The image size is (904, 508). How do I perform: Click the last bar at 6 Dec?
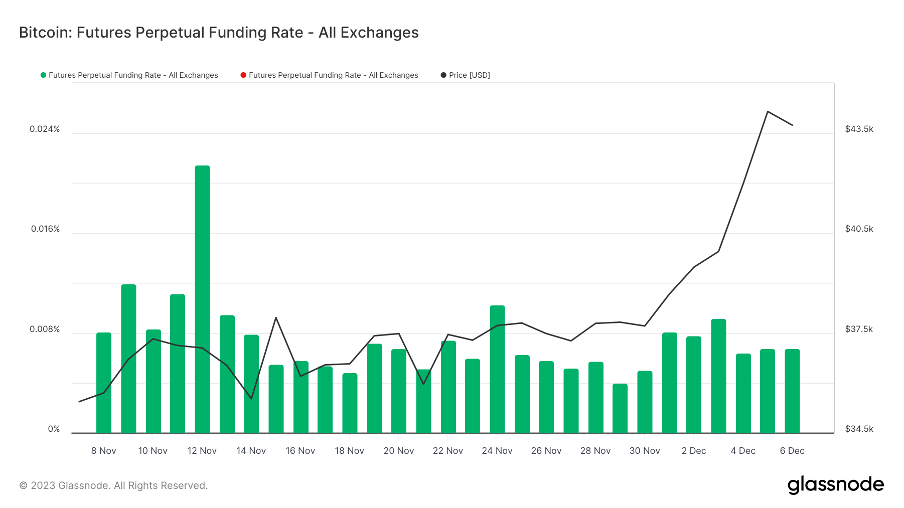point(792,390)
